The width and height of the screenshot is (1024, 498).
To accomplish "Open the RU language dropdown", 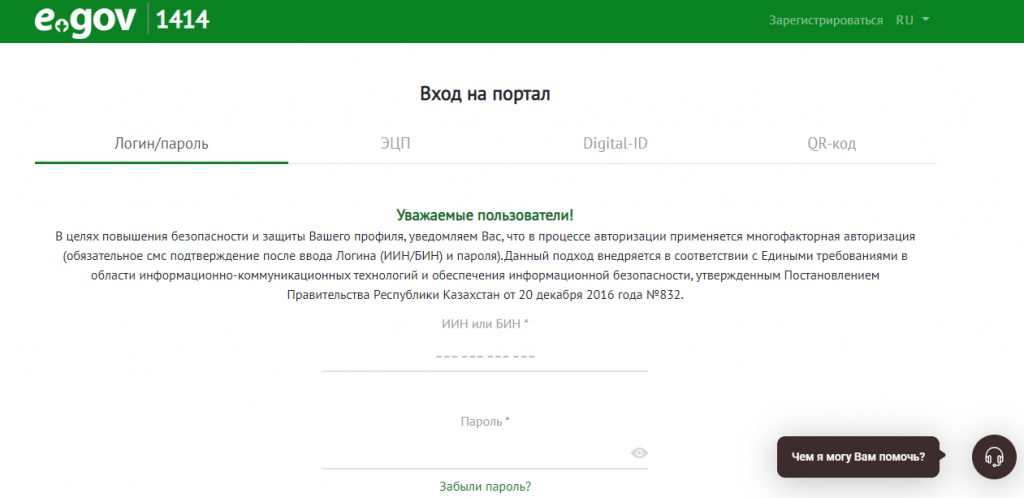I will click(912, 20).
